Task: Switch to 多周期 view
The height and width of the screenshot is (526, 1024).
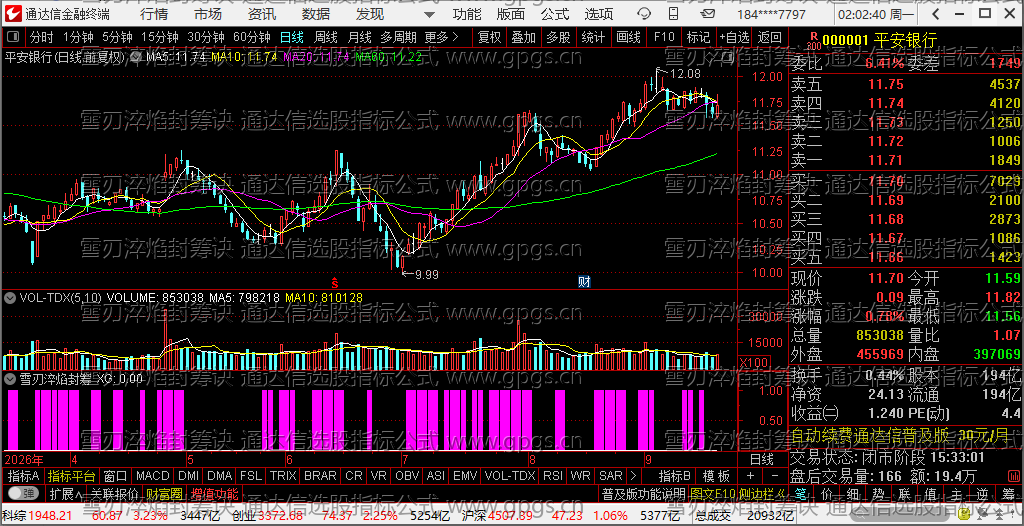Action: (398, 37)
